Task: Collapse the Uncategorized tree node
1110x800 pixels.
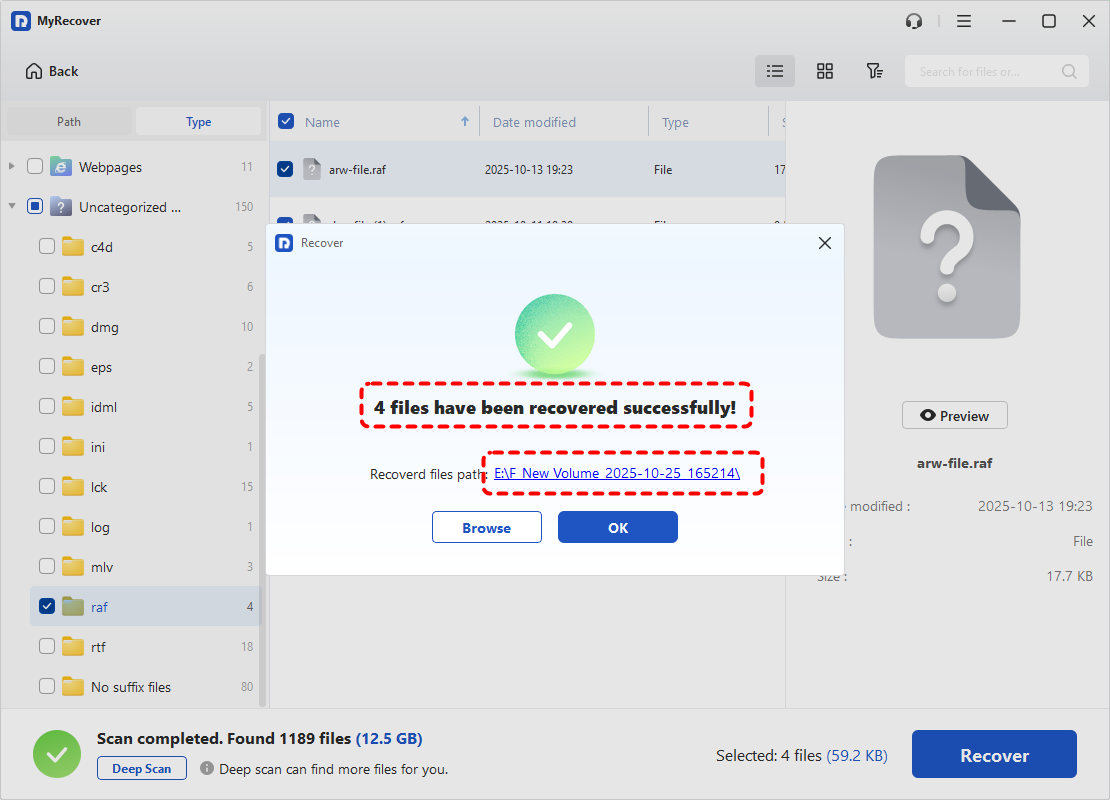Action: [x=12, y=207]
